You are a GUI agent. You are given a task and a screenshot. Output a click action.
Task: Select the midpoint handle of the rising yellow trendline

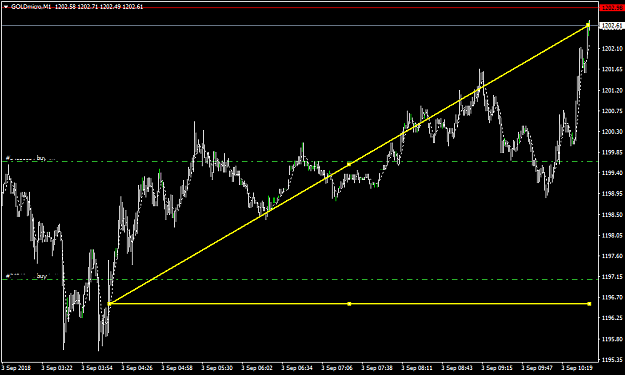tap(349, 164)
